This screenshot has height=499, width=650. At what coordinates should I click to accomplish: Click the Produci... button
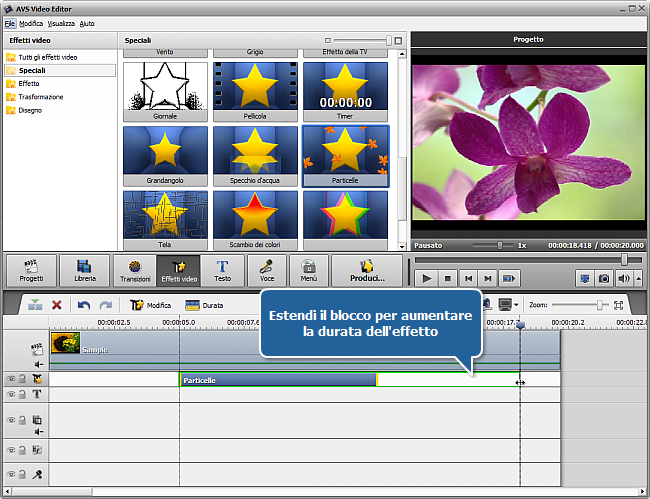click(365, 271)
